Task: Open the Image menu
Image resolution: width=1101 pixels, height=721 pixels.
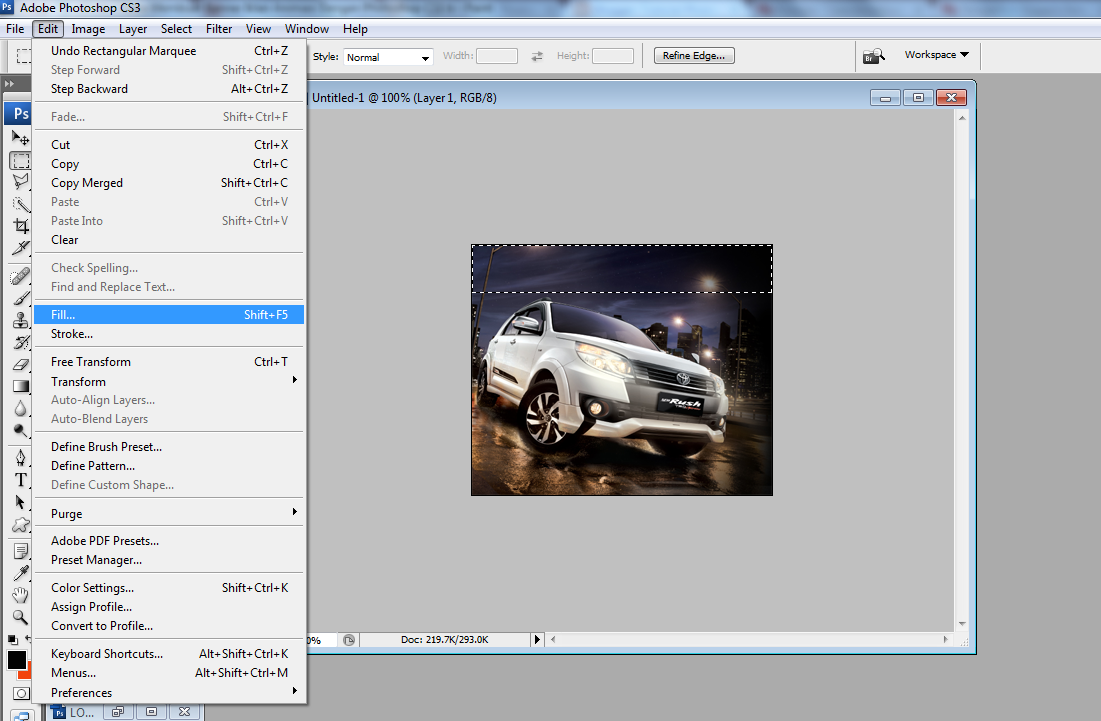Action: pos(88,29)
